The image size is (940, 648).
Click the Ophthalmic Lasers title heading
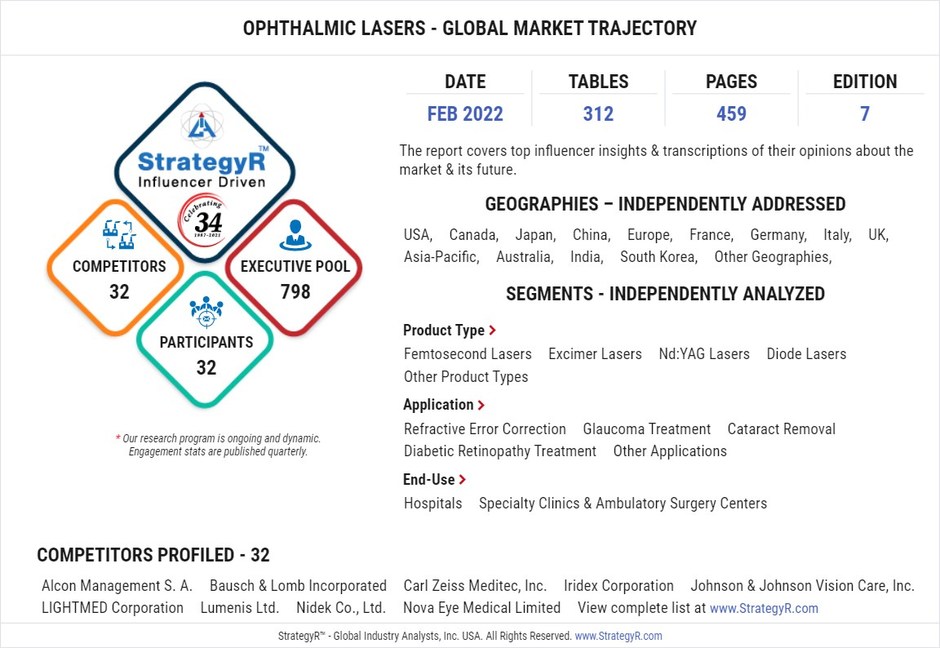pyautogui.click(x=470, y=28)
